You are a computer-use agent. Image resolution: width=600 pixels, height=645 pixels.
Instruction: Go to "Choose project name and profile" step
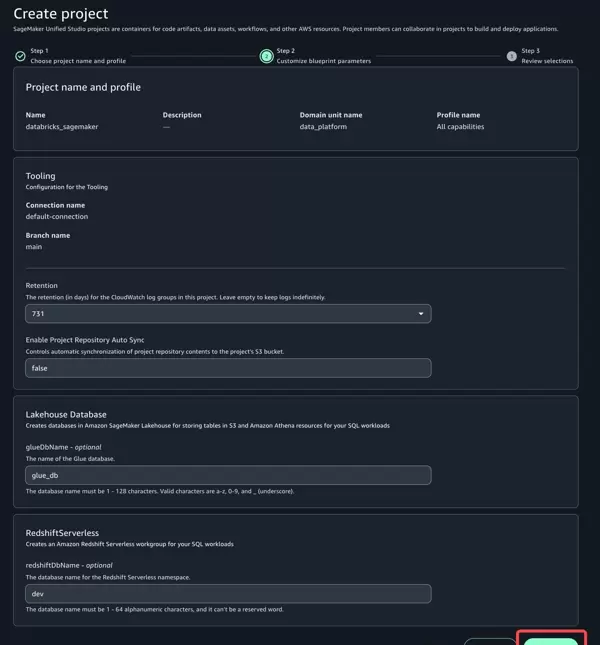point(78,61)
